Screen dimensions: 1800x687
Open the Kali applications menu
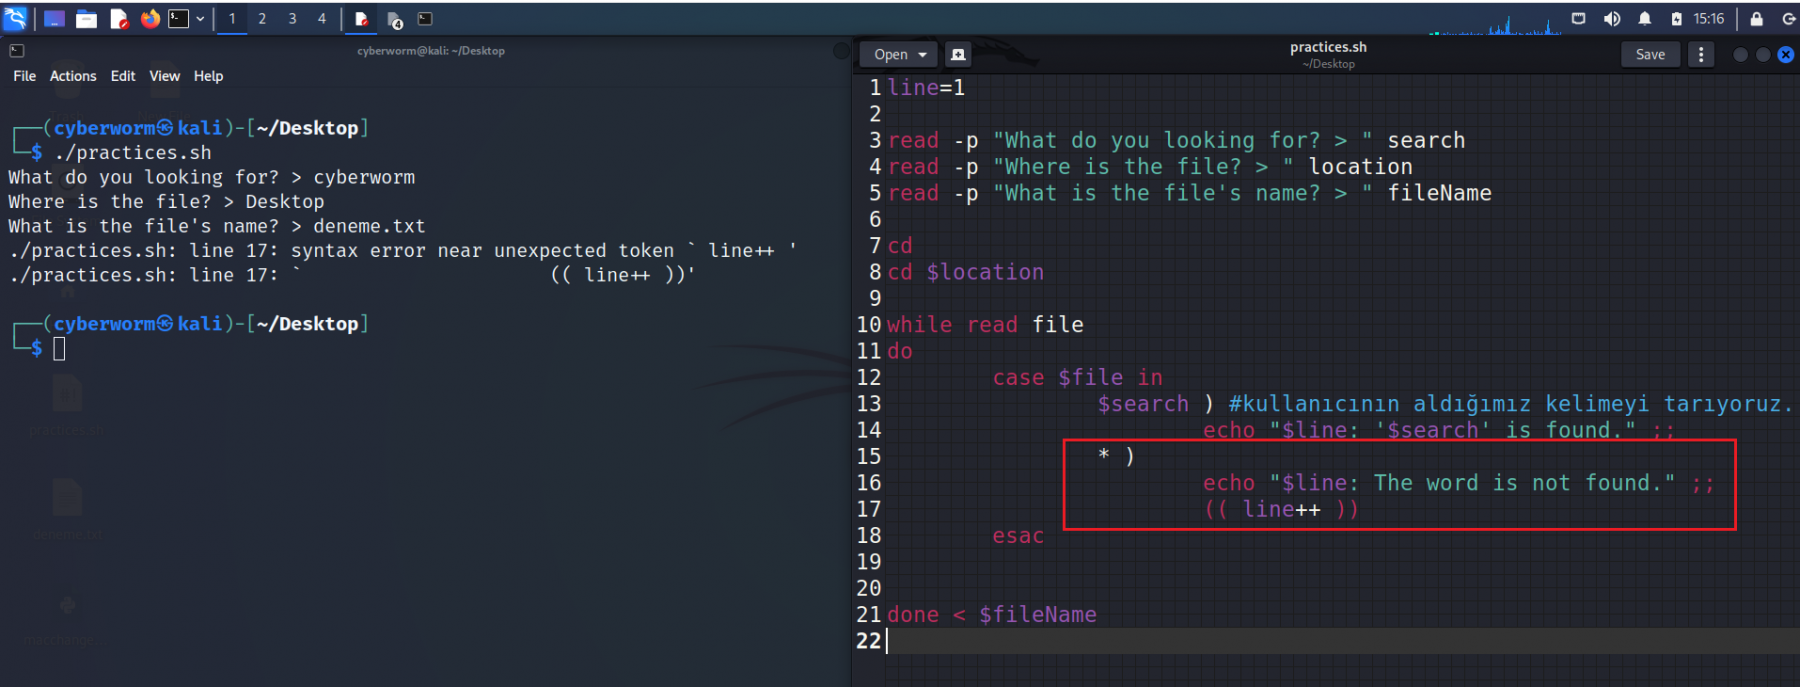click(x=16, y=18)
